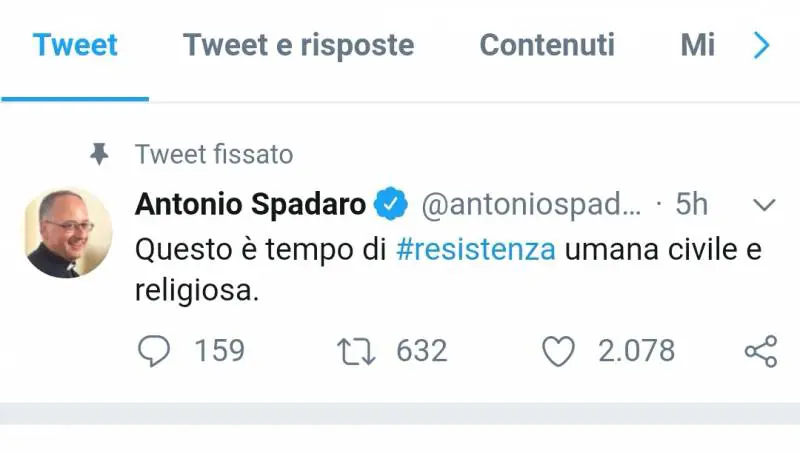Click the profile photo avatar
The image size is (800, 453).
[69, 232]
